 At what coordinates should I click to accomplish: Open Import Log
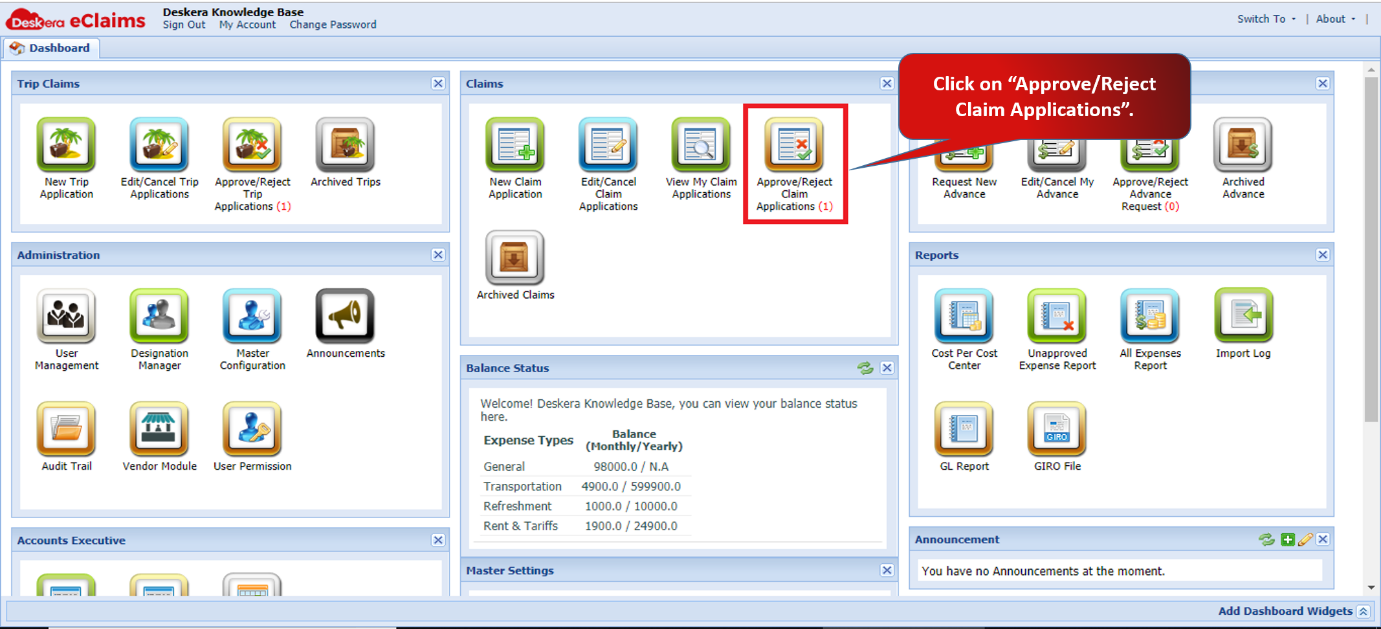click(1243, 317)
